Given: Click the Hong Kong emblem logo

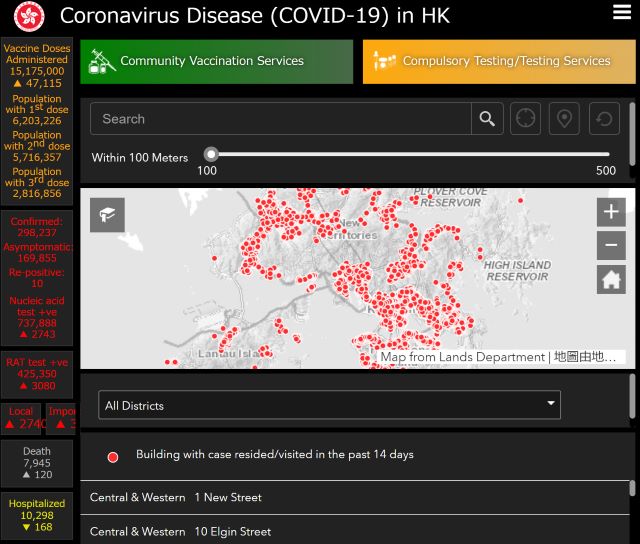Looking at the screenshot, I should coord(29,16).
